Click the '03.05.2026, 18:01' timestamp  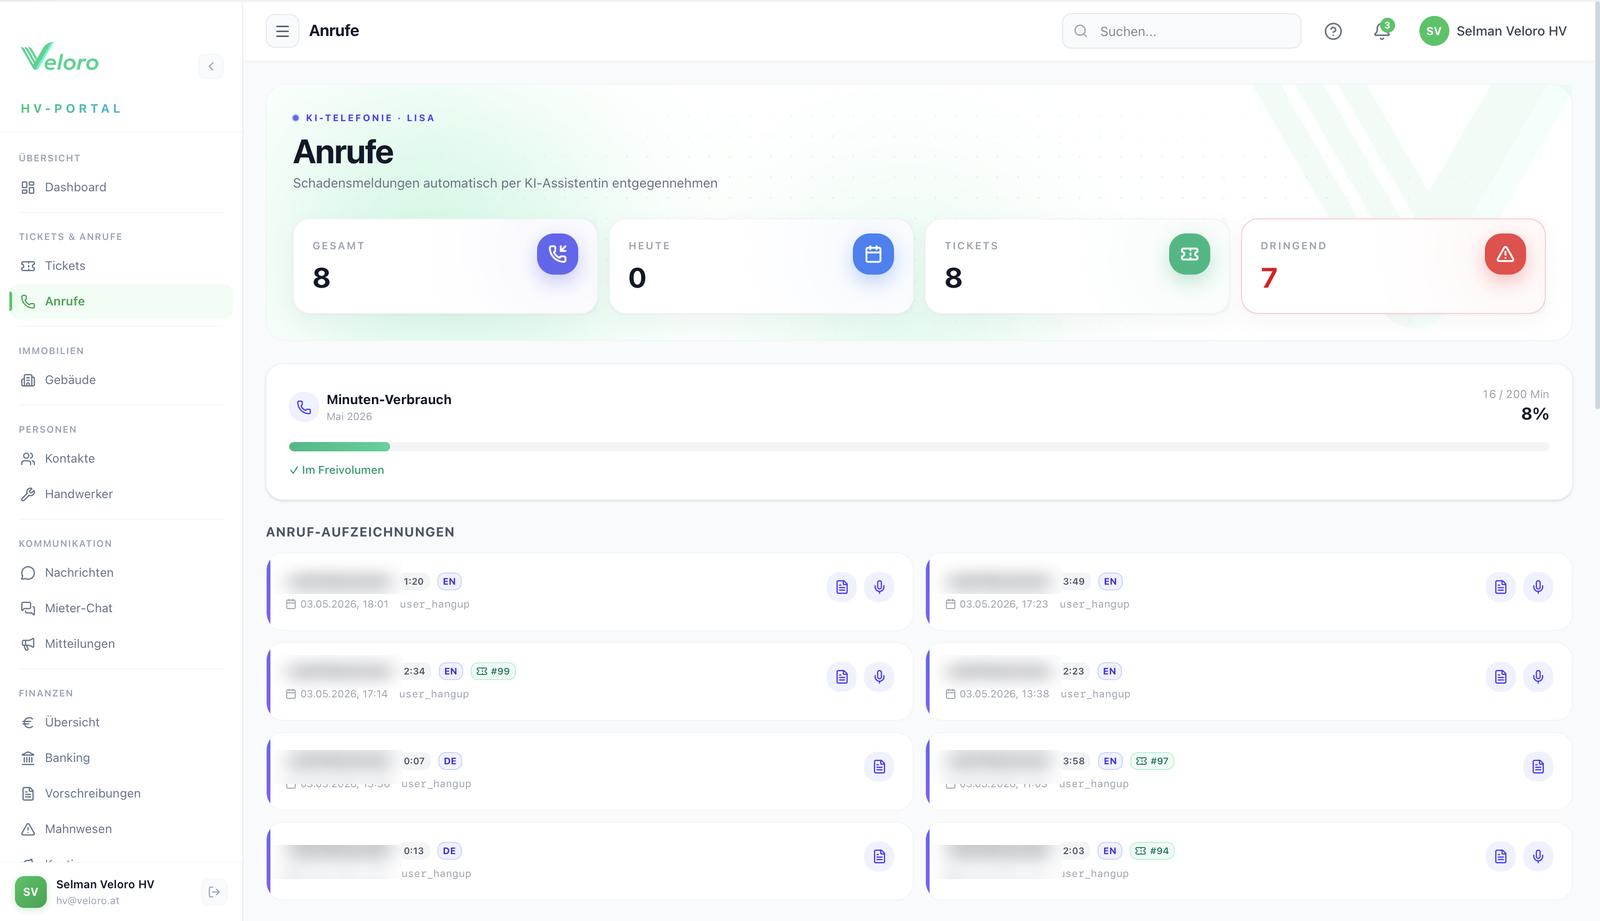[344, 604]
